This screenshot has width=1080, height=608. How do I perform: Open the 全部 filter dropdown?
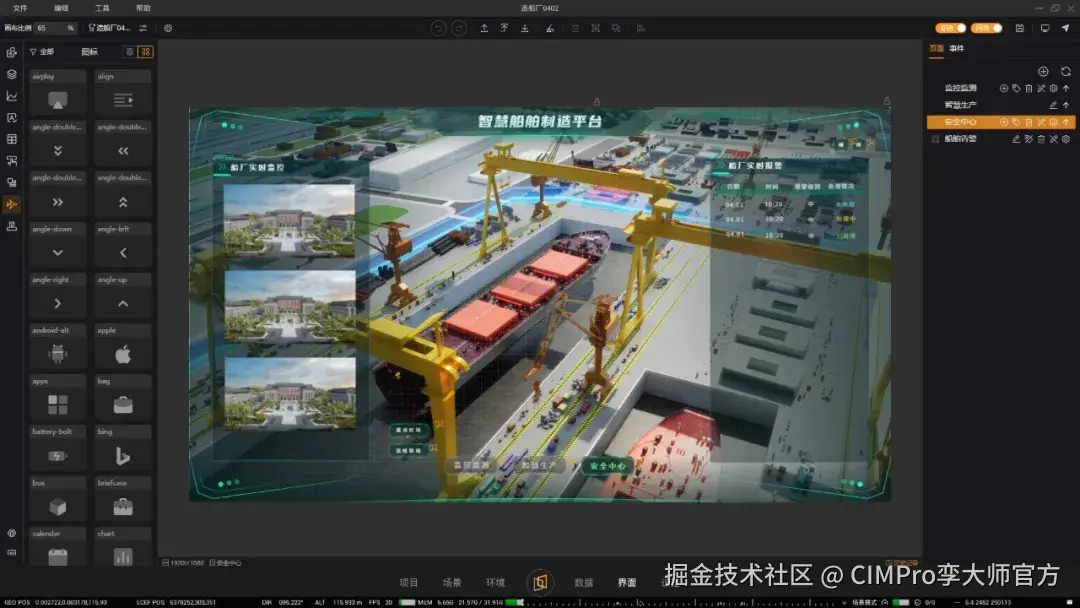(x=41, y=52)
